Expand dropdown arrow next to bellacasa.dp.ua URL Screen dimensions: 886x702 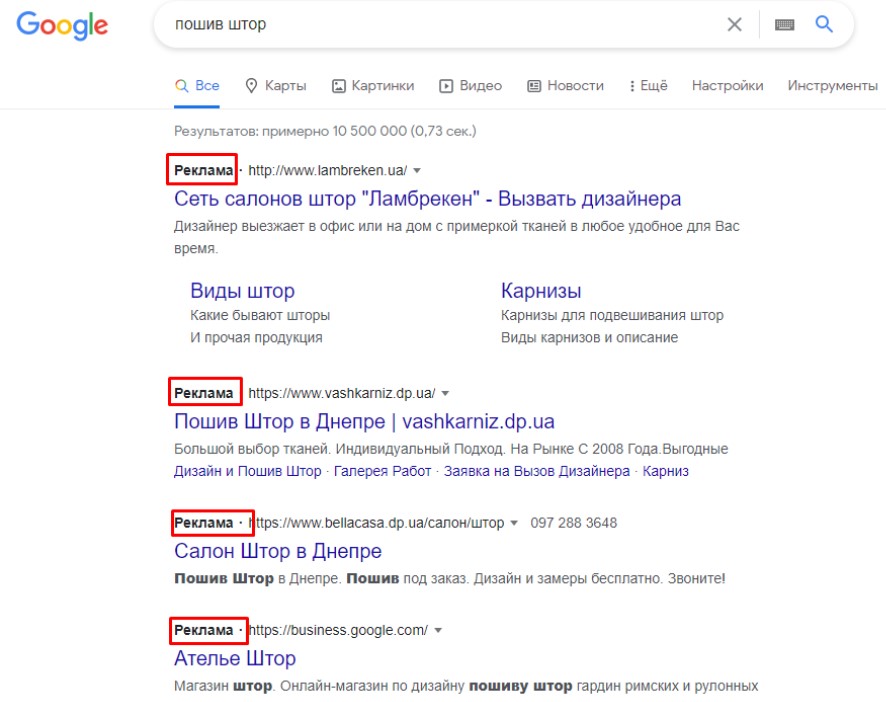514,523
